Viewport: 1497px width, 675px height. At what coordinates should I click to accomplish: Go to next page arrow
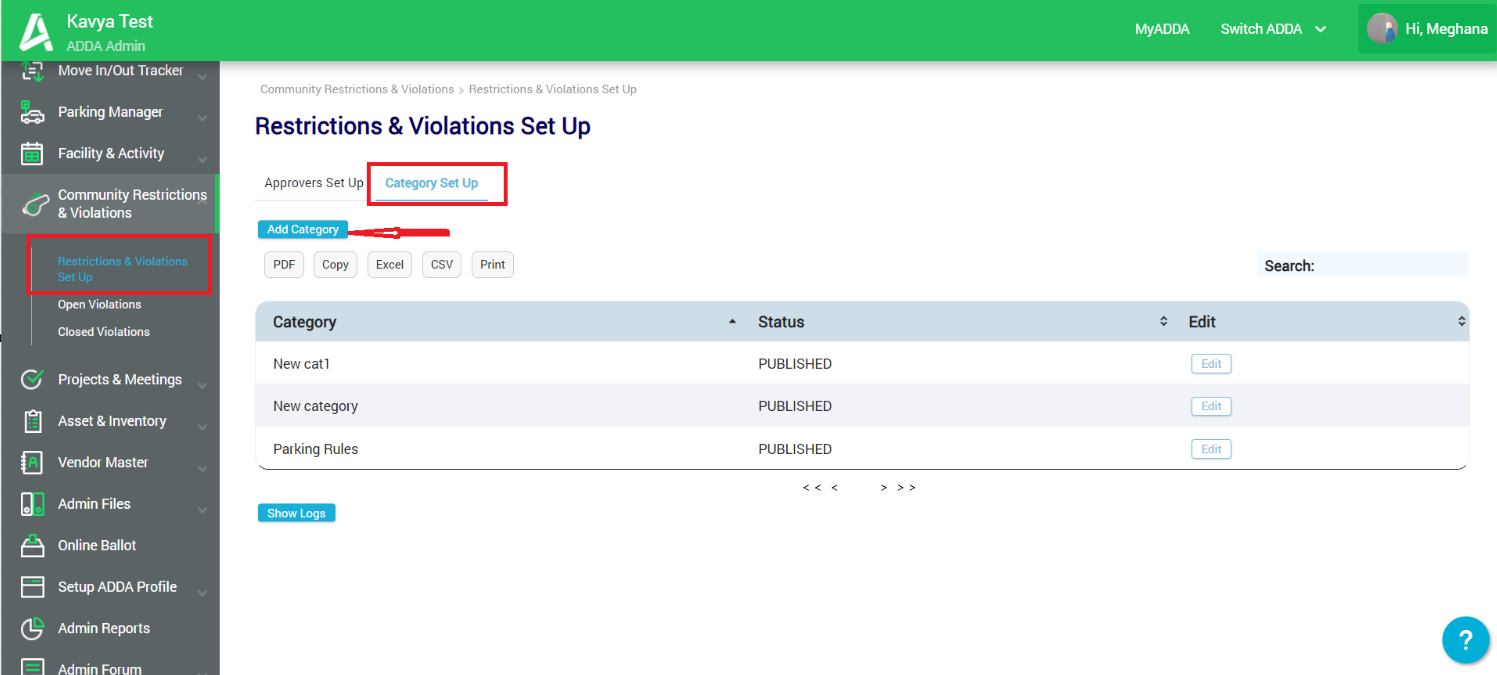click(884, 488)
